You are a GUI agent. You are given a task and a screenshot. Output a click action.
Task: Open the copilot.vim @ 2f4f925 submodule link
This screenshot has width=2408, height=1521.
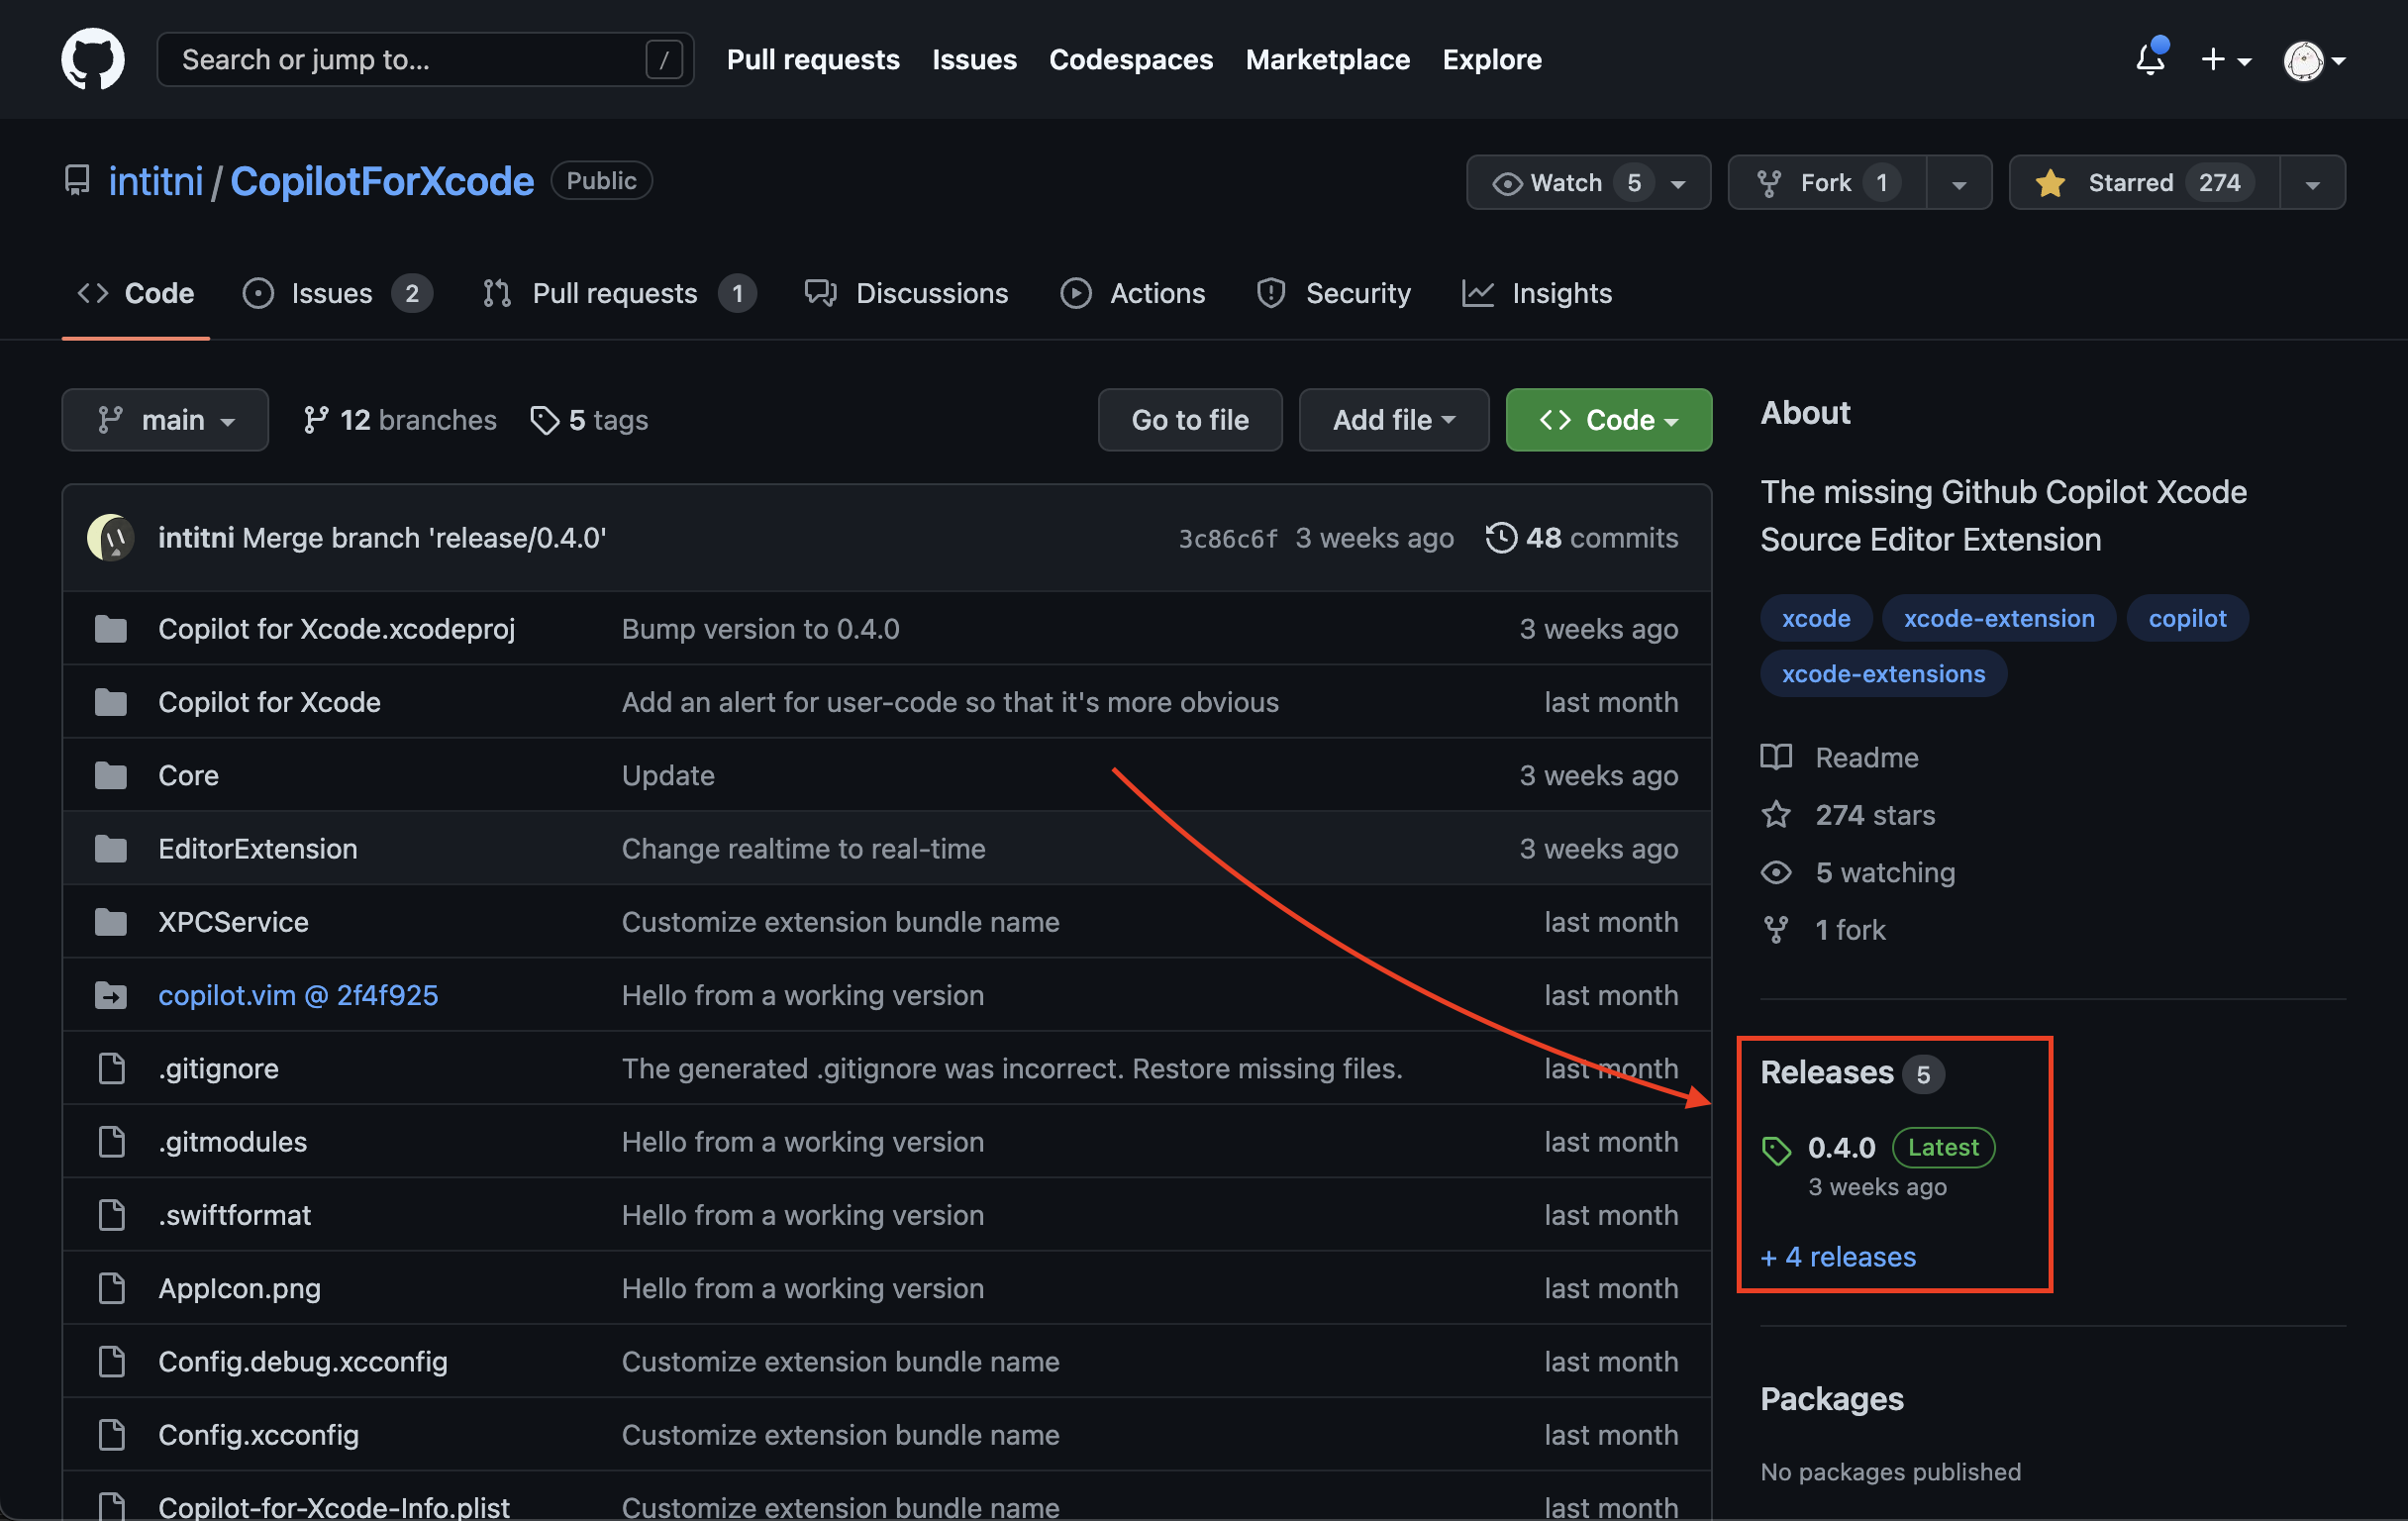(298, 995)
